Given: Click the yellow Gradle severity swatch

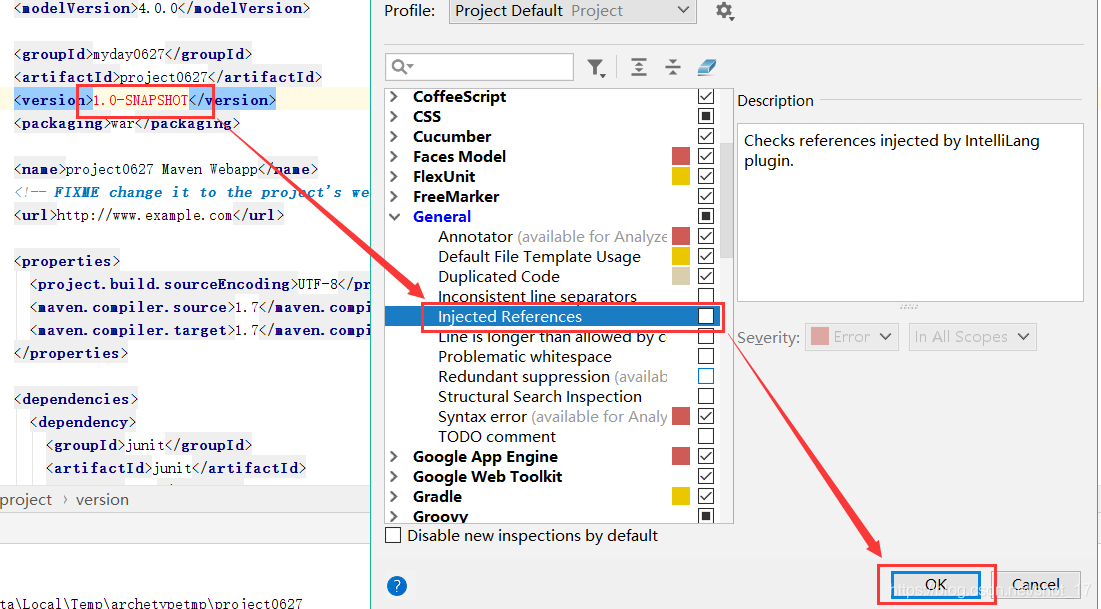Looking at the screenshot, I should [680, 497].
